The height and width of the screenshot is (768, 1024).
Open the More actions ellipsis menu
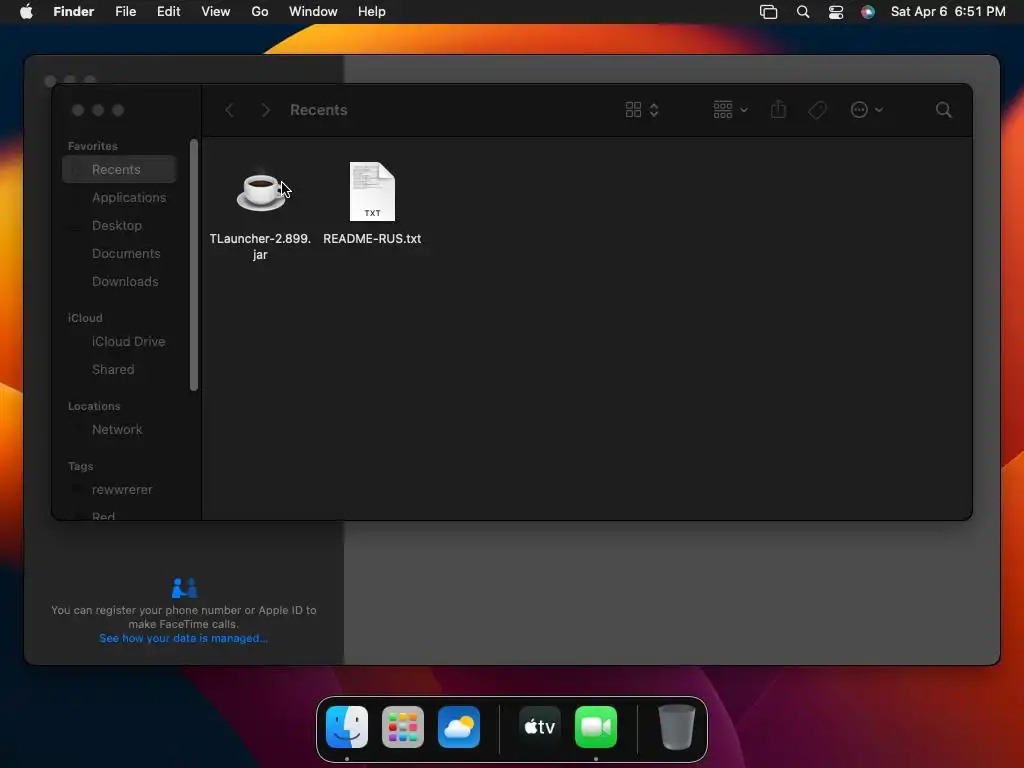[x=867, y=110]
